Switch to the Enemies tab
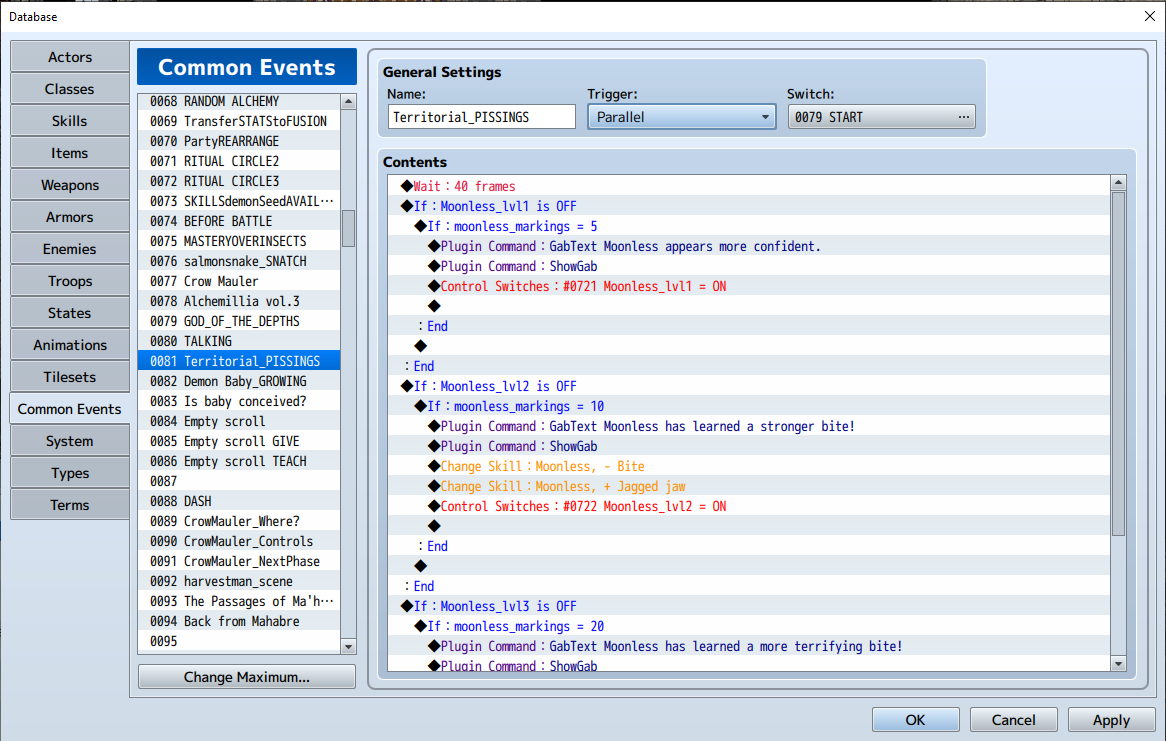 [x=70, y=249]
